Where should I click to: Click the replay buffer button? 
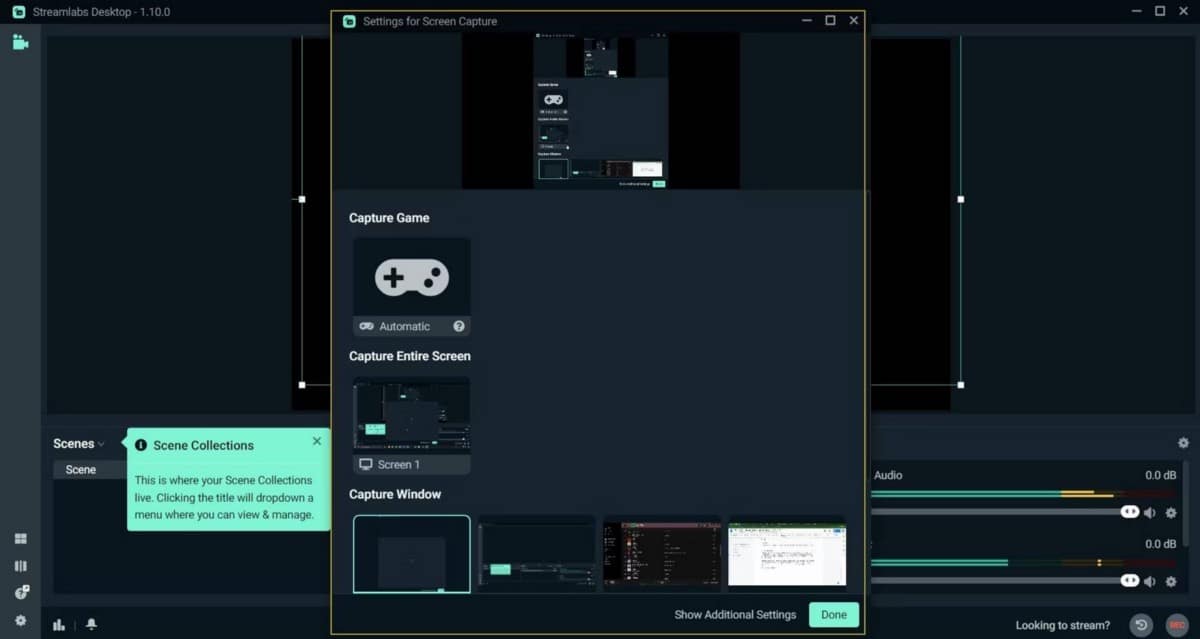(1141, 625)
